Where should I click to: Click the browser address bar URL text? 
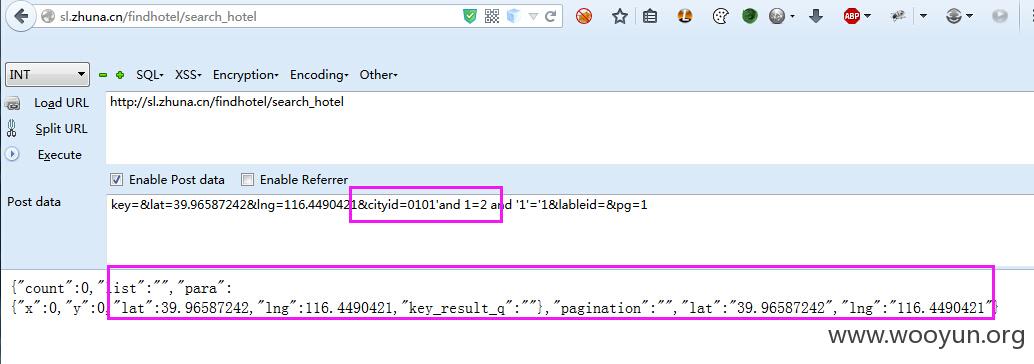(x=157, y=17)
